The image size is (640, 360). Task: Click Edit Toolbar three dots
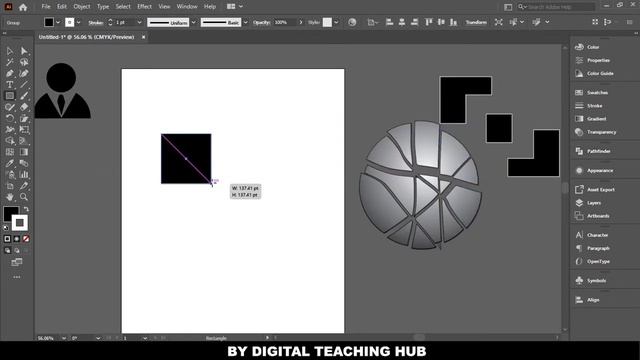pos(17,277)
